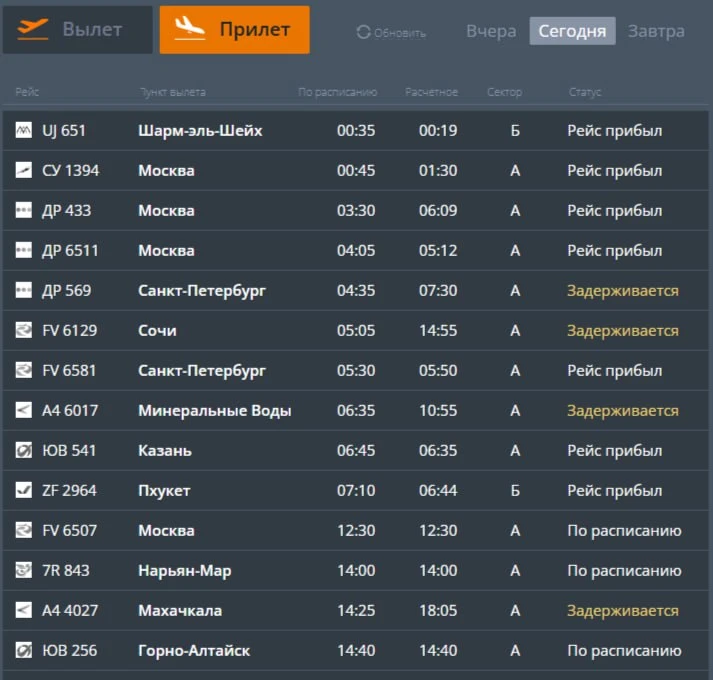The image size is (713, 680).
Task: Open the Шарм-эль-Шейх flight row
Action: pos(200,131)
